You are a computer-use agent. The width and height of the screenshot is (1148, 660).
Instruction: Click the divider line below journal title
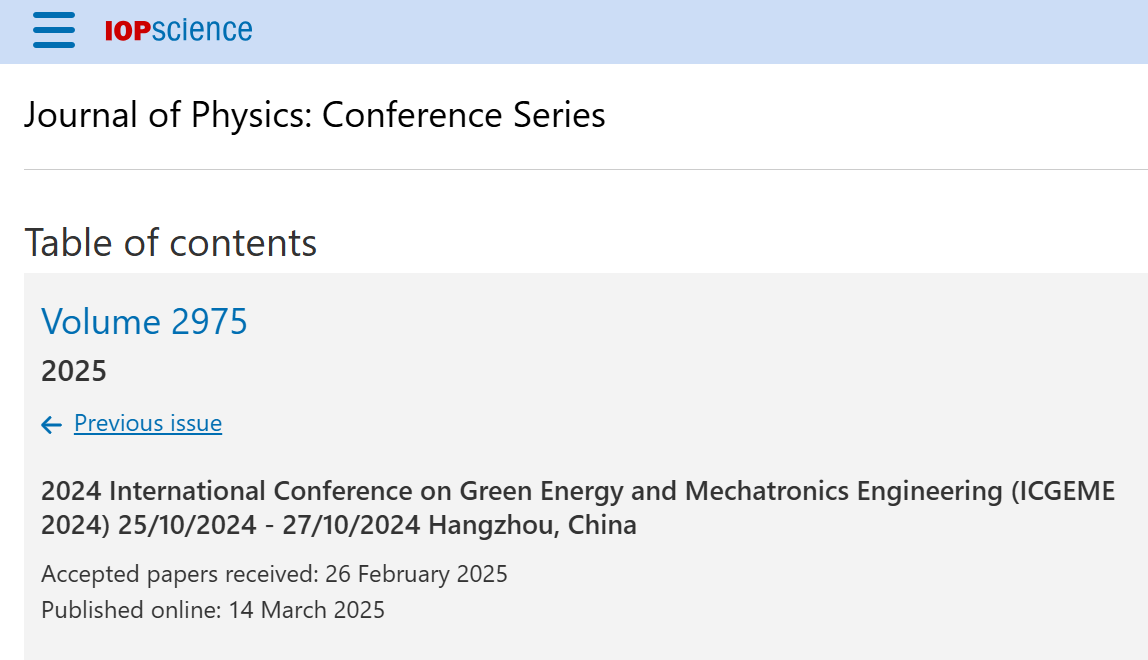tap(586, 169)
